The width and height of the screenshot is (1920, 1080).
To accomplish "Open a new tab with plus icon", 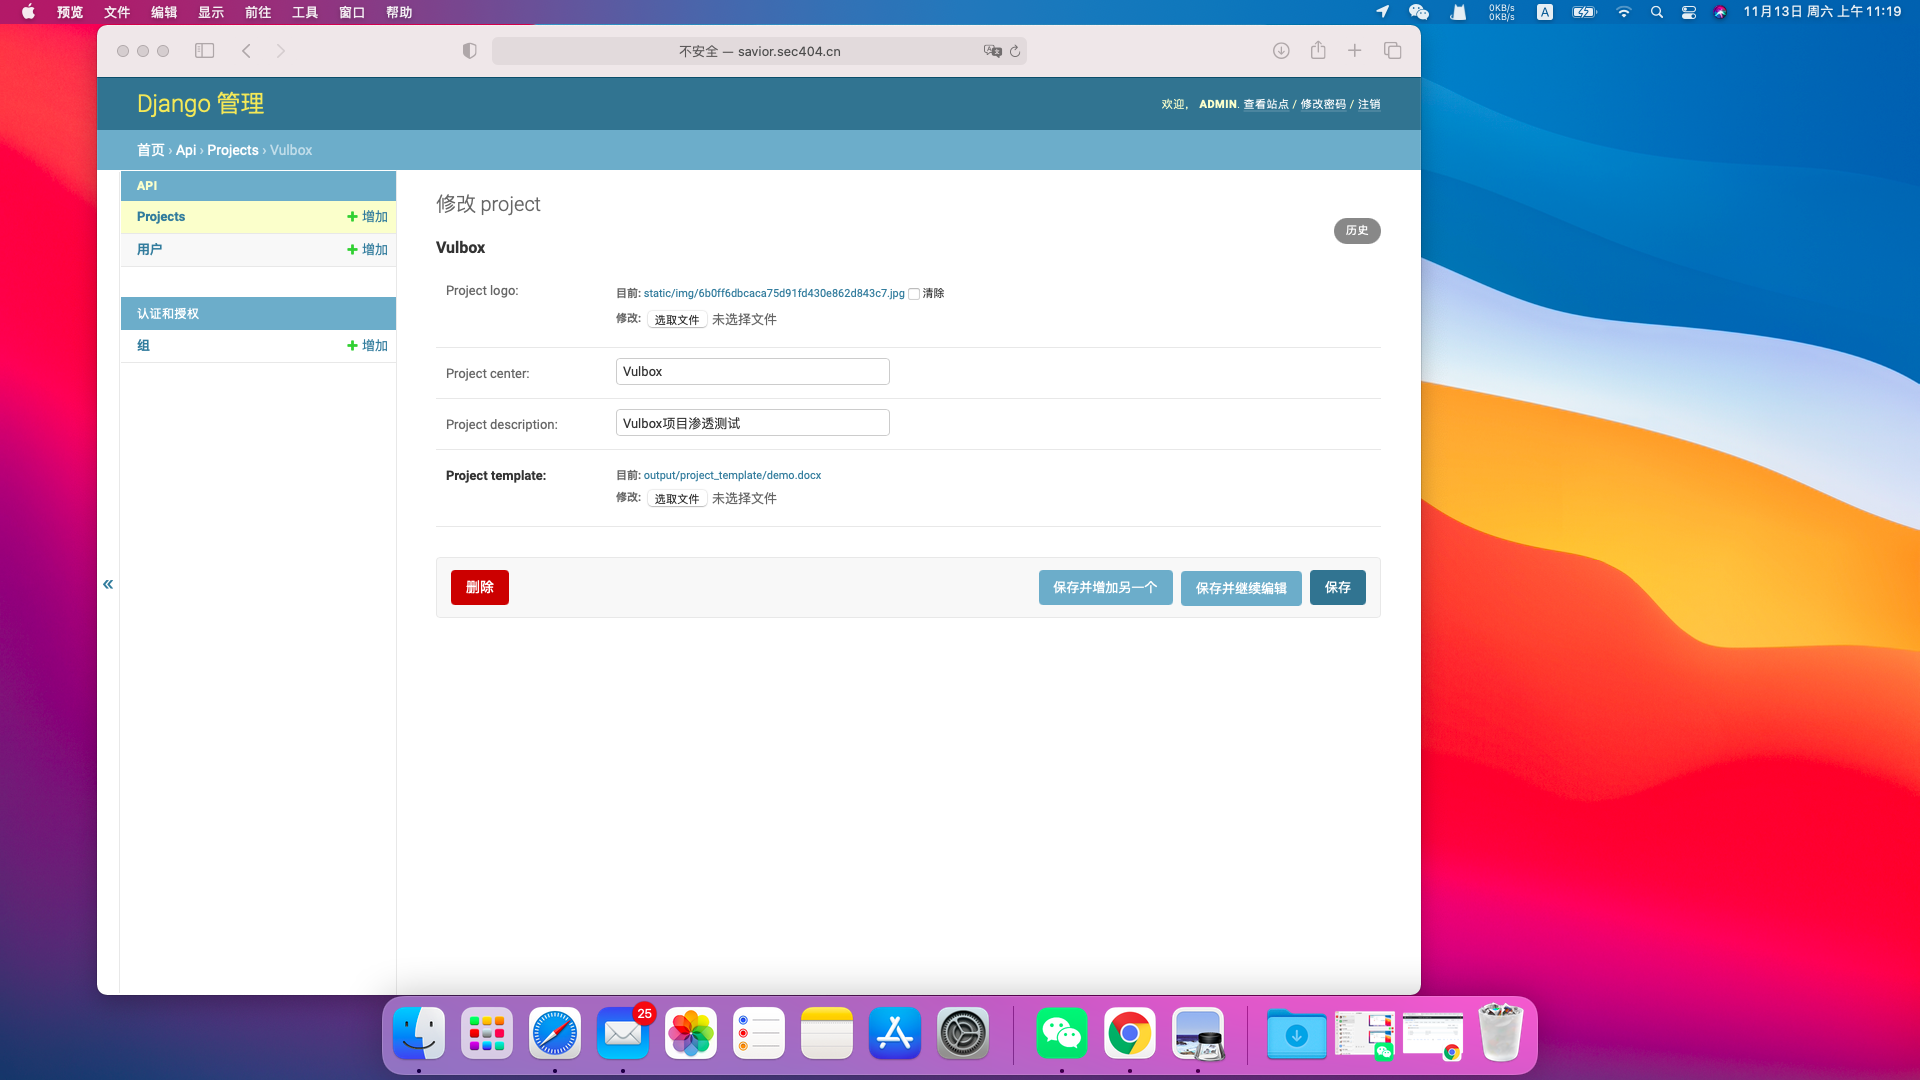I will [x=1354, y=51].
